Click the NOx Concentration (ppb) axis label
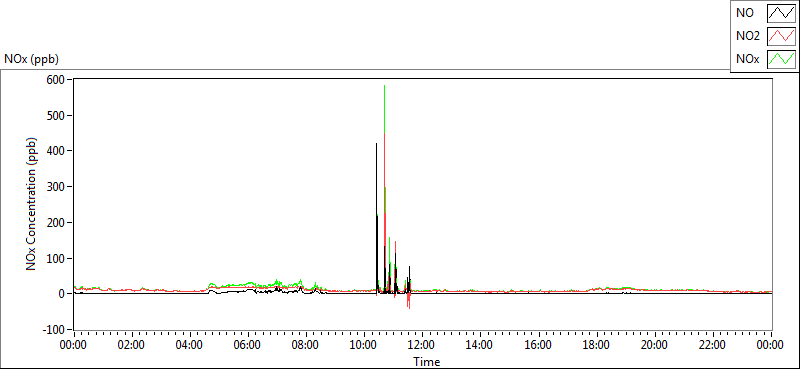The width and height of the screenshot is (800, 369). point(32,203)
